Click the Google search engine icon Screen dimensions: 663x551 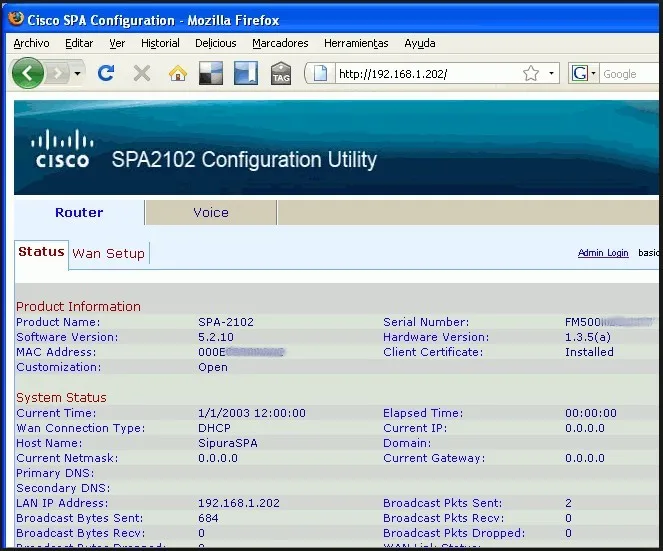click(579, 74)
